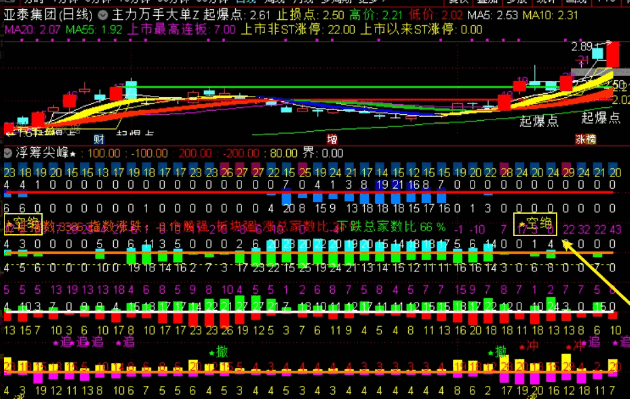
Task: Click the red 增 marker under the chart
Action: (332, 139)
